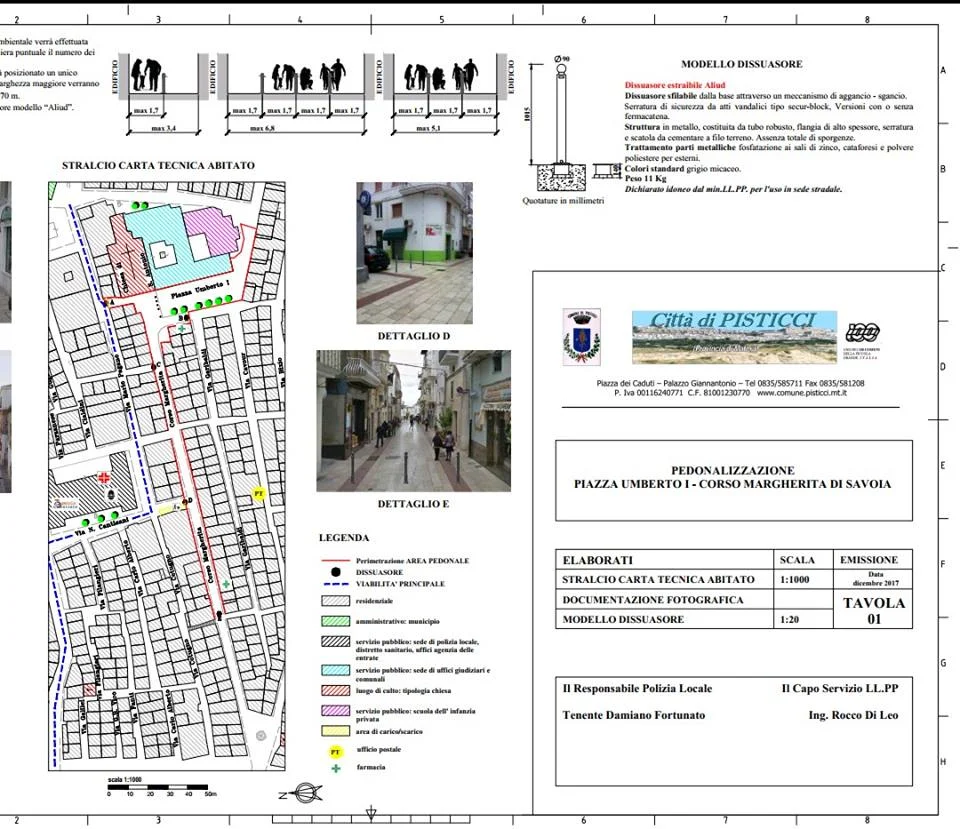
Task: Click the blue dashed viabilità principale legend line
Action: click(x=336, y=584)
